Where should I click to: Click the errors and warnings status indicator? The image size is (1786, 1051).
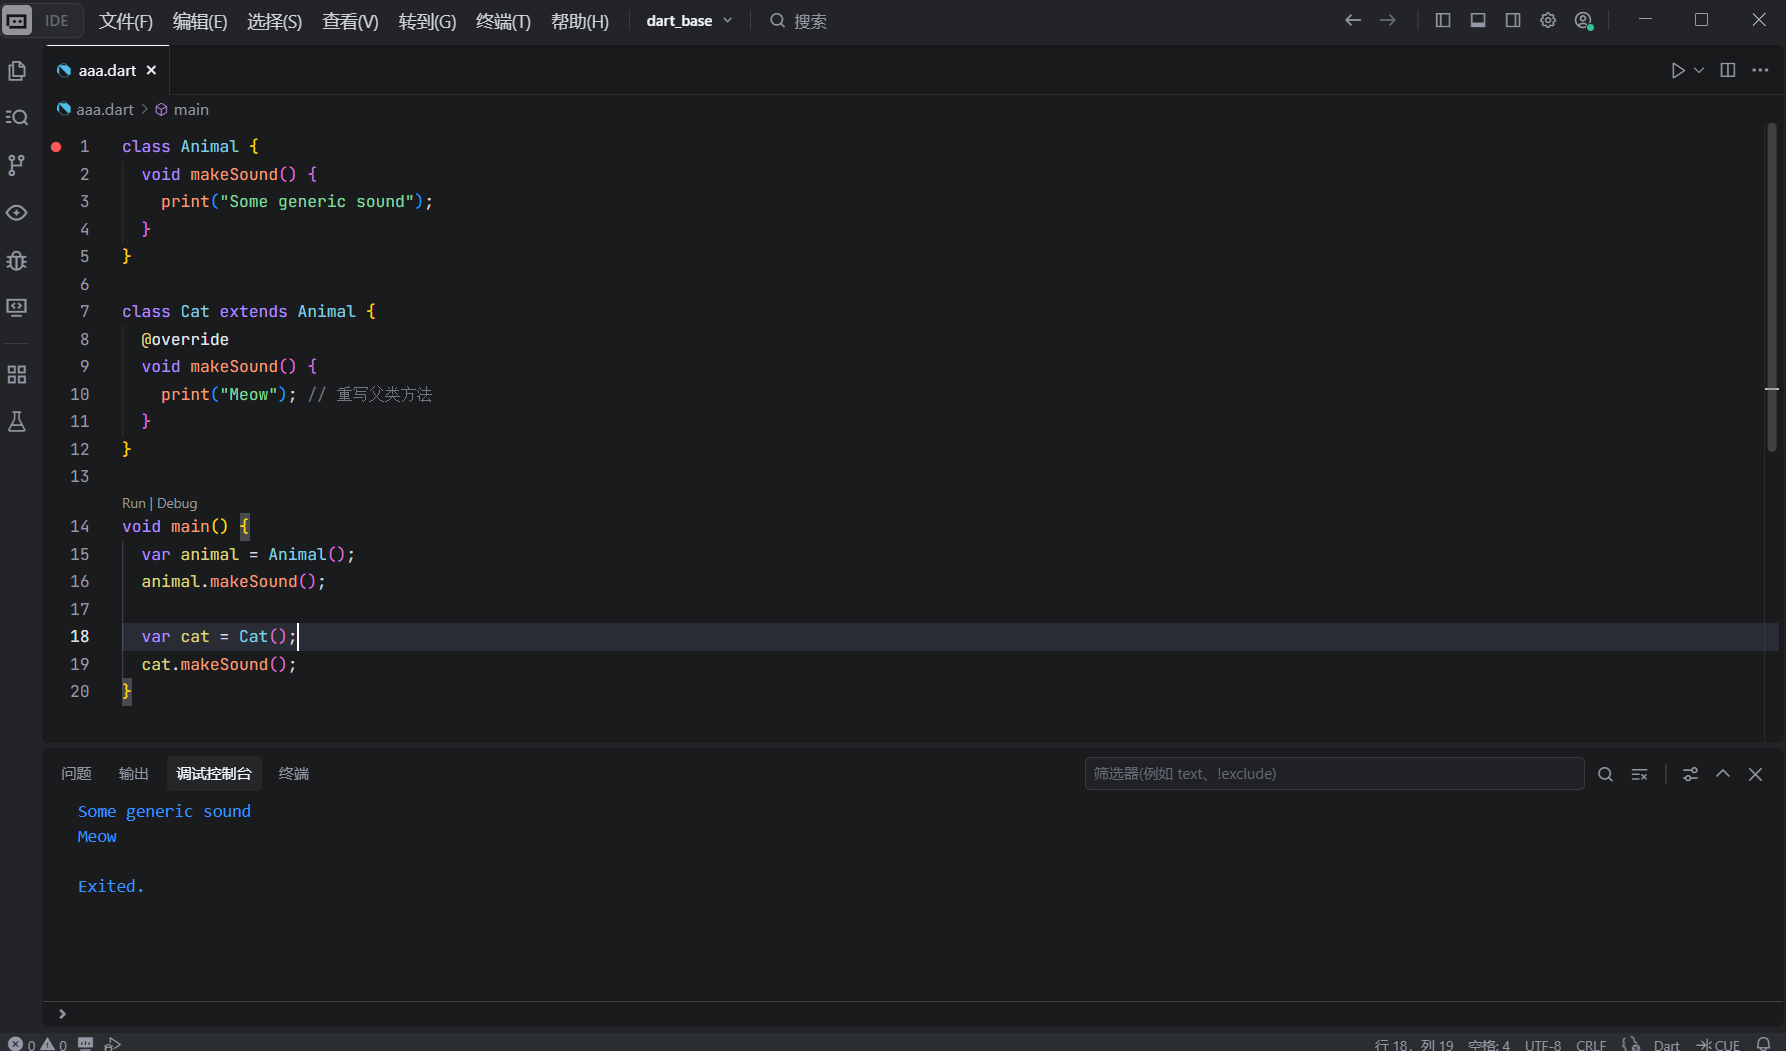click(38, 1044)
